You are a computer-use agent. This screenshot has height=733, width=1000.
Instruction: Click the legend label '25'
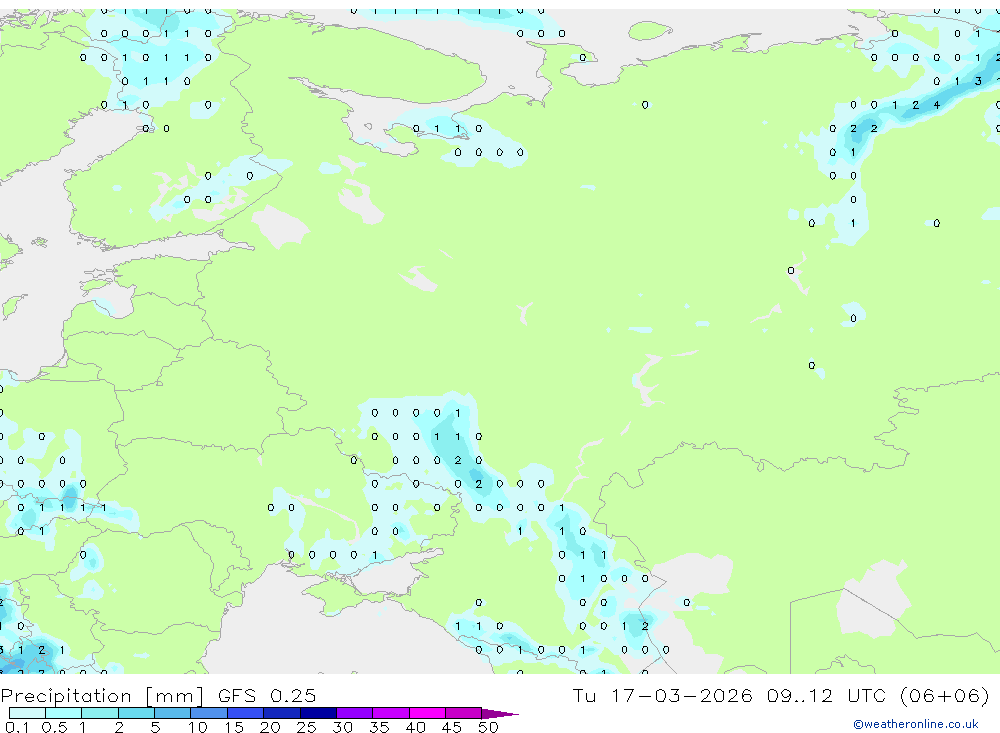(x=306, y=727)
